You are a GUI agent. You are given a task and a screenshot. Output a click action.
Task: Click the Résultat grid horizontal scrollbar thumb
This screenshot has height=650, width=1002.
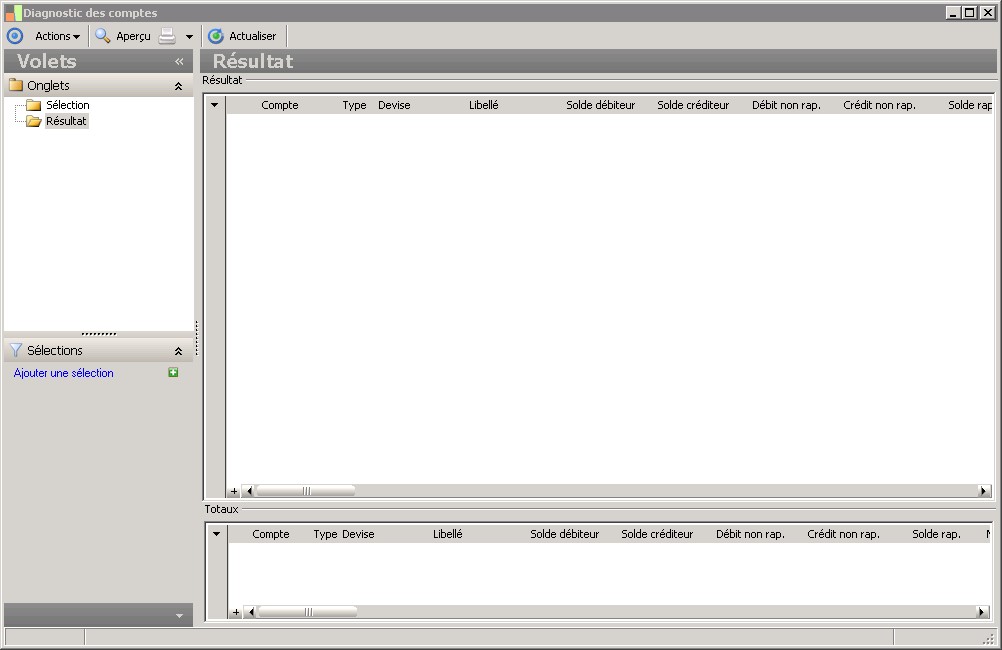(x=305, y=491)
